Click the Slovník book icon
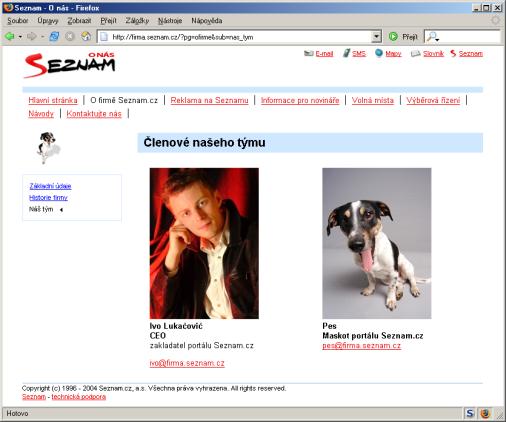The width and height of the screenshot is (506, 422). pyautogui.click(x=415, y=54)
